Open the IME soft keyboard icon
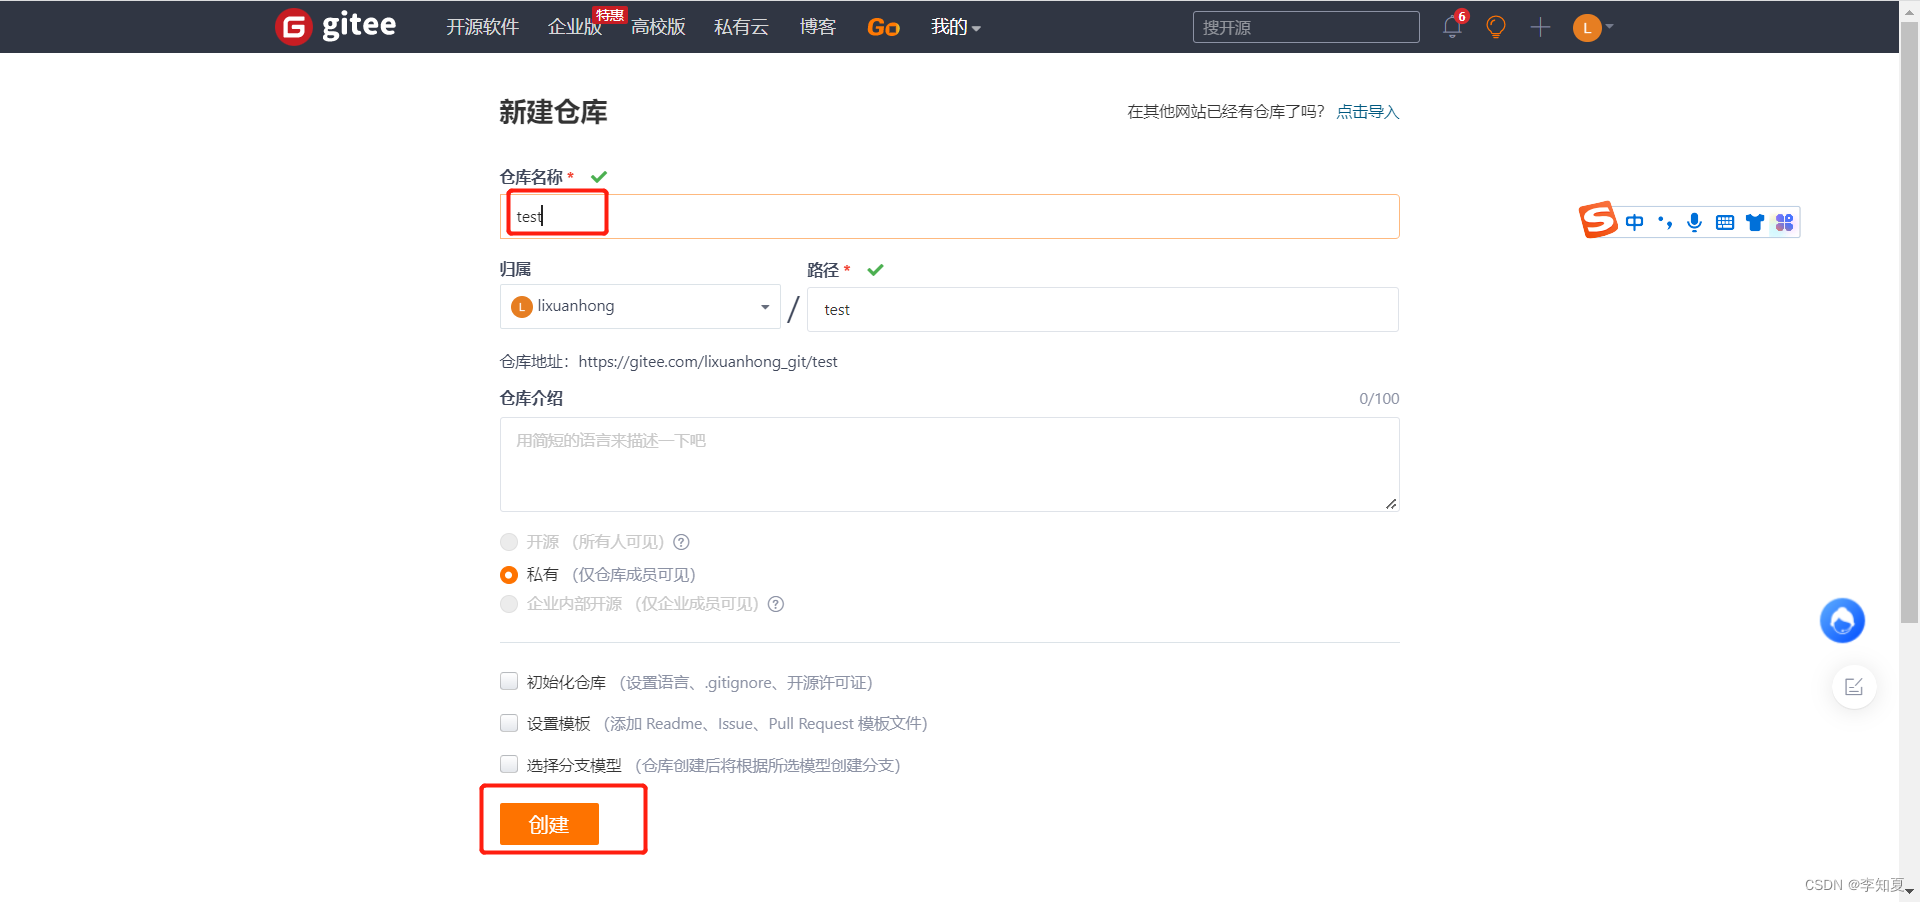The width and height of the screenshot is (1920, 902). pos(1724,222)
